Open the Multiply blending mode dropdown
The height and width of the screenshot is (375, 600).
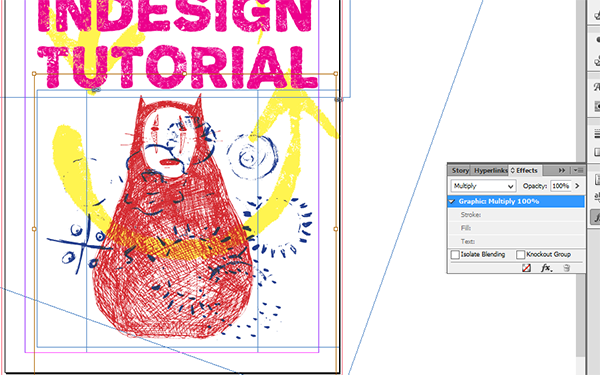483,186
